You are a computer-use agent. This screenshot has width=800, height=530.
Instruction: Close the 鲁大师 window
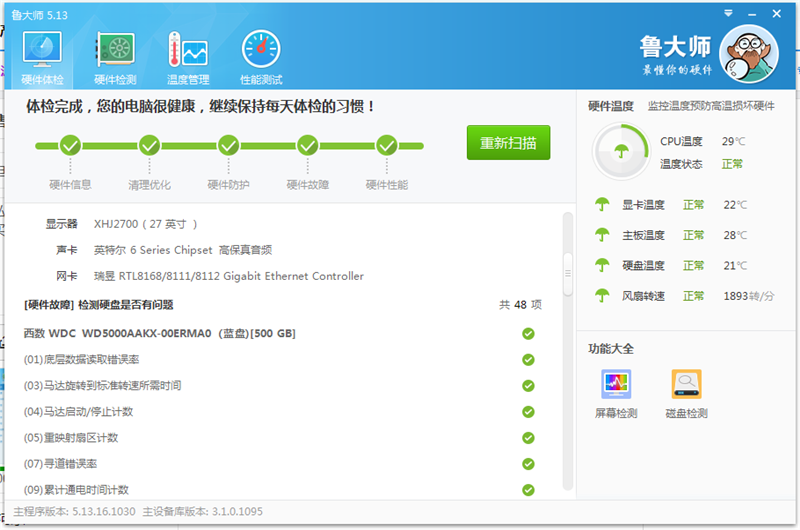[777, 14]
